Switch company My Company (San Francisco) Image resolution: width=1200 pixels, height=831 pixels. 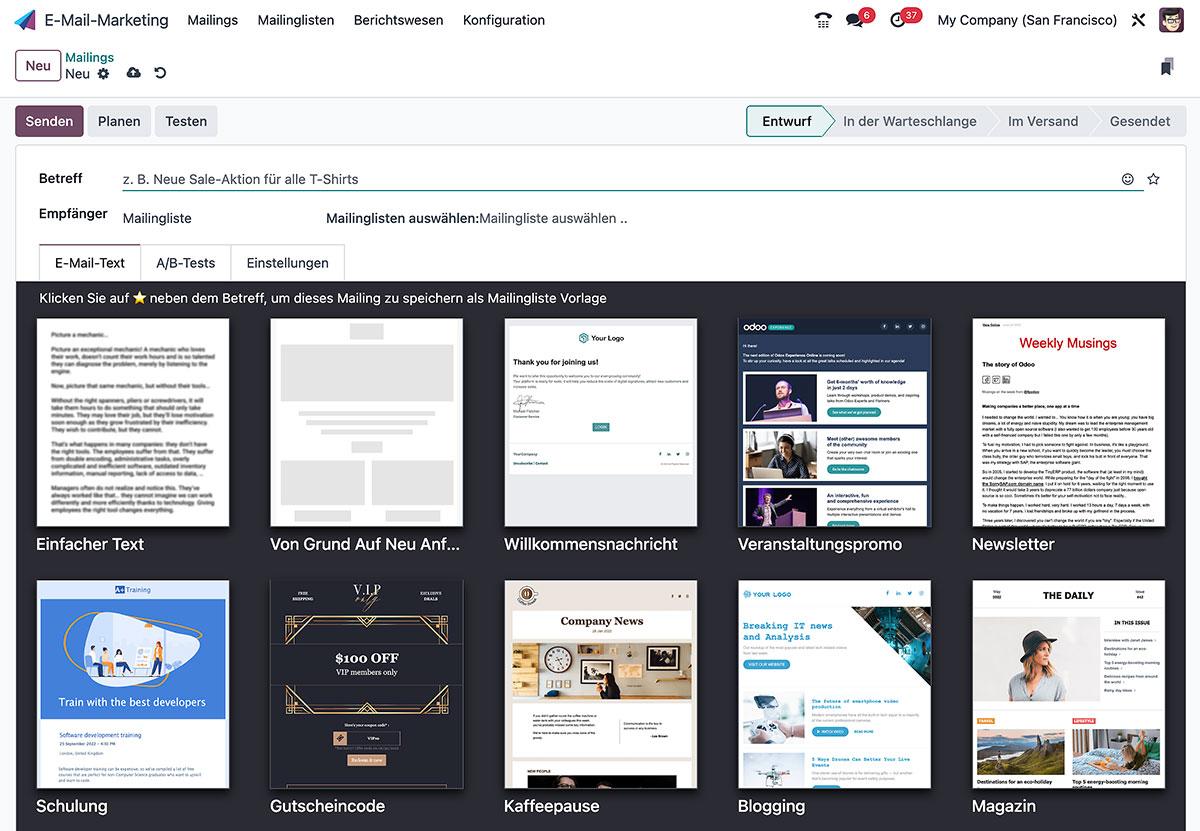pos(1027,20)
